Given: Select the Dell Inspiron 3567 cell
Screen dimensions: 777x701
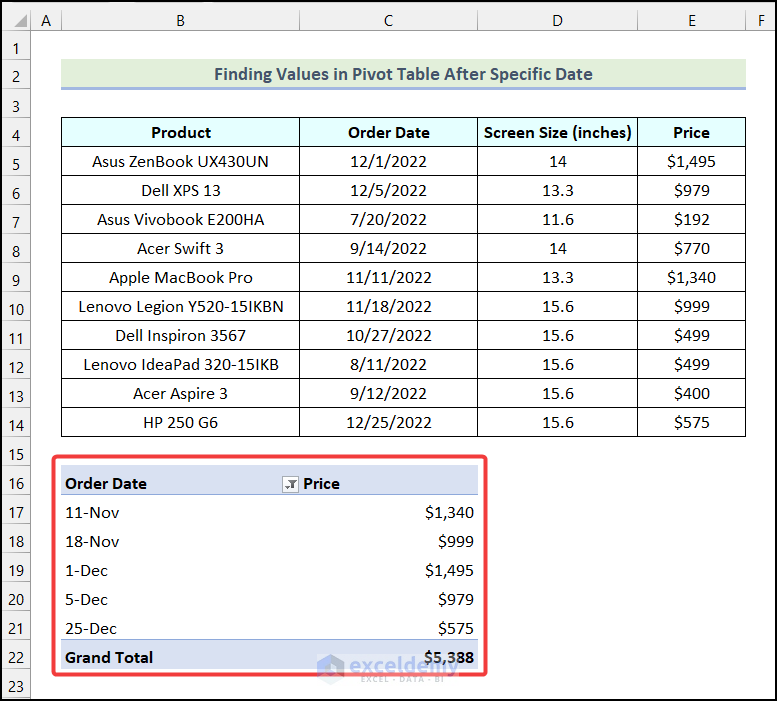Looking at the screenshot, I should pos(181,336).
